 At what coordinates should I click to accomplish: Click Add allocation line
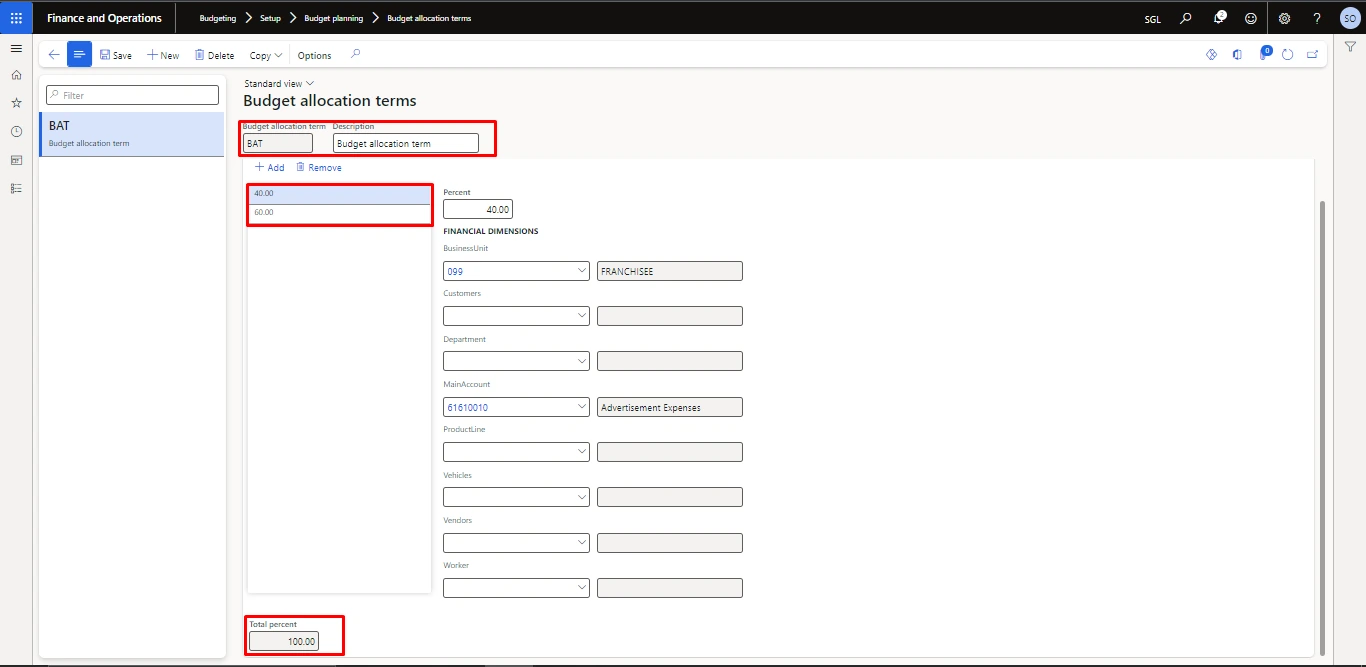click(269, 167)
